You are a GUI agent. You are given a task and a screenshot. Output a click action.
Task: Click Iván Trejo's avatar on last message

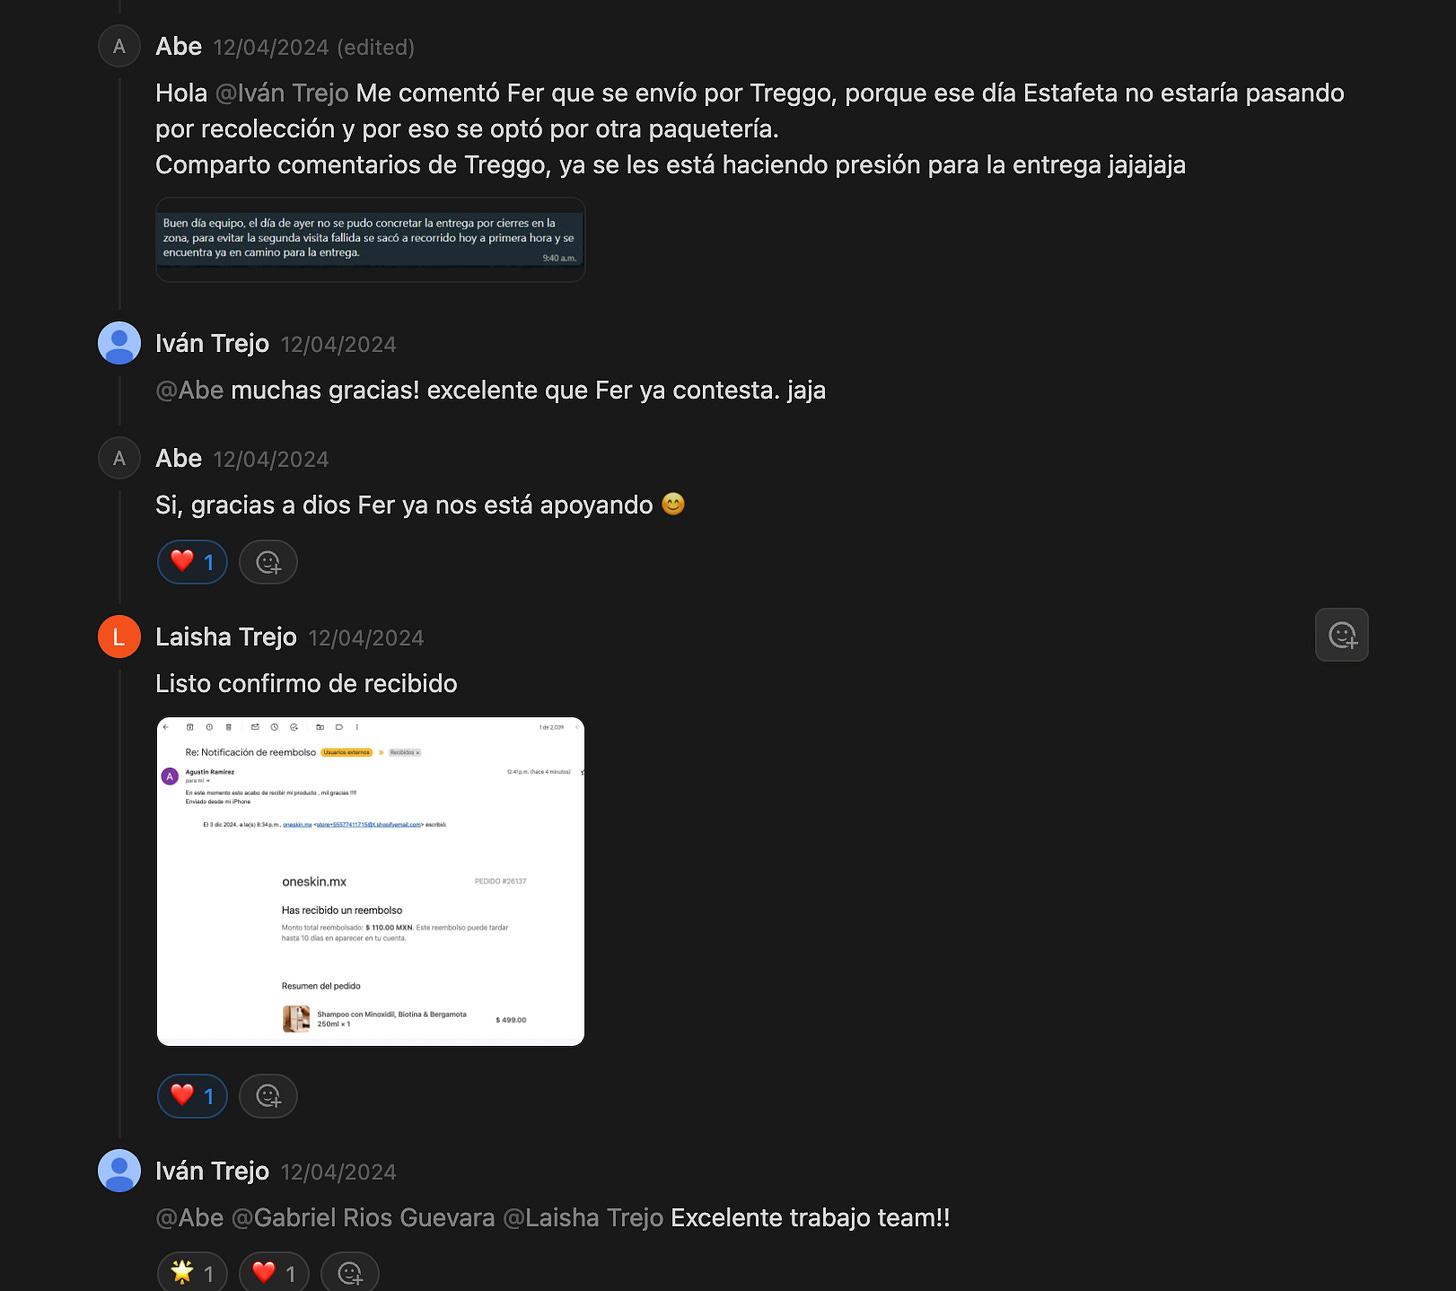(x=119, y=1171)
